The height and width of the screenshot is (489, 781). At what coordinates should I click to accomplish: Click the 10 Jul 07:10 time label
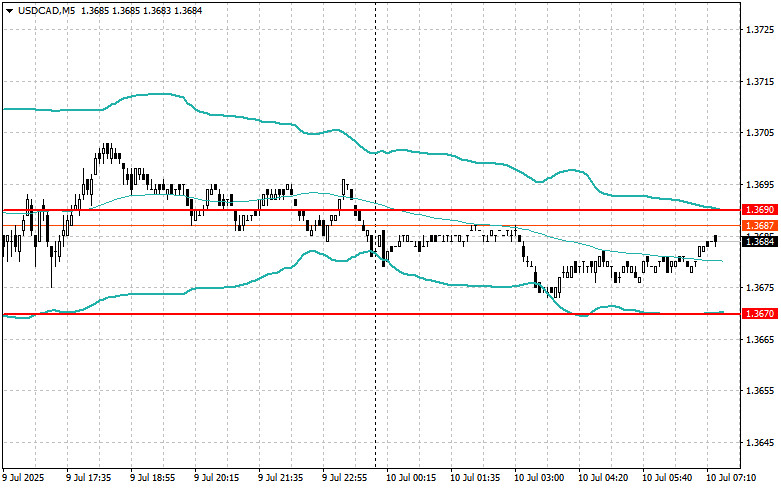[x=731, y=478]
